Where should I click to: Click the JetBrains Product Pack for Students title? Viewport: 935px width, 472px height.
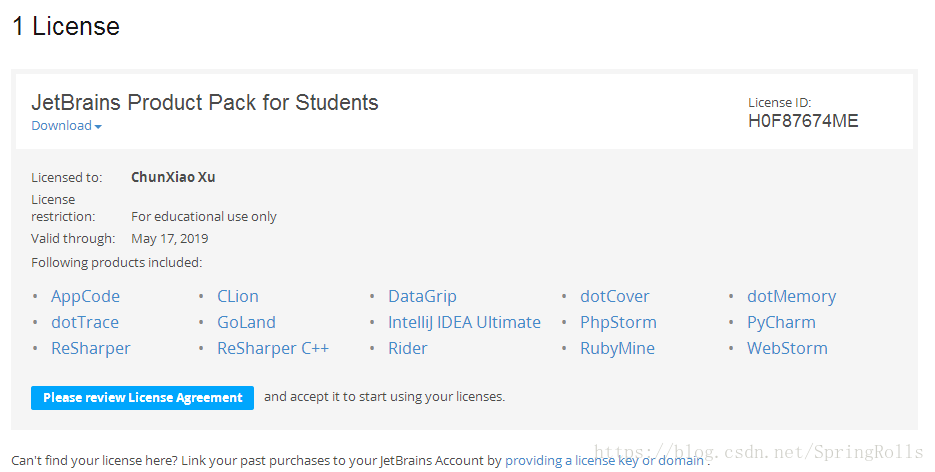point(205,102)
